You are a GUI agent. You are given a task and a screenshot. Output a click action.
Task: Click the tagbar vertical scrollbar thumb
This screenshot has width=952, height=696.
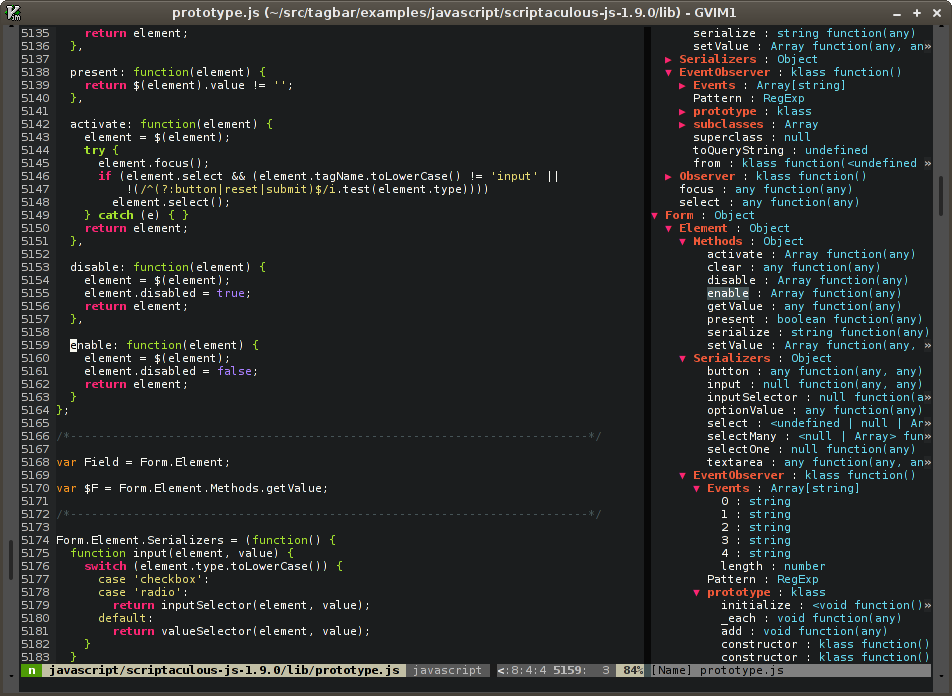coord(941,196)
